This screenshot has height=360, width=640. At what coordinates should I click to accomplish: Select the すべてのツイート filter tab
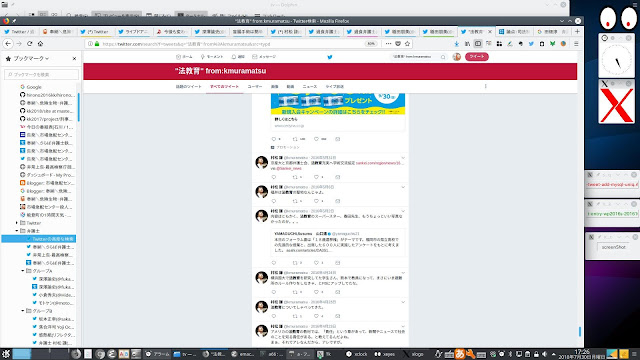224,87
